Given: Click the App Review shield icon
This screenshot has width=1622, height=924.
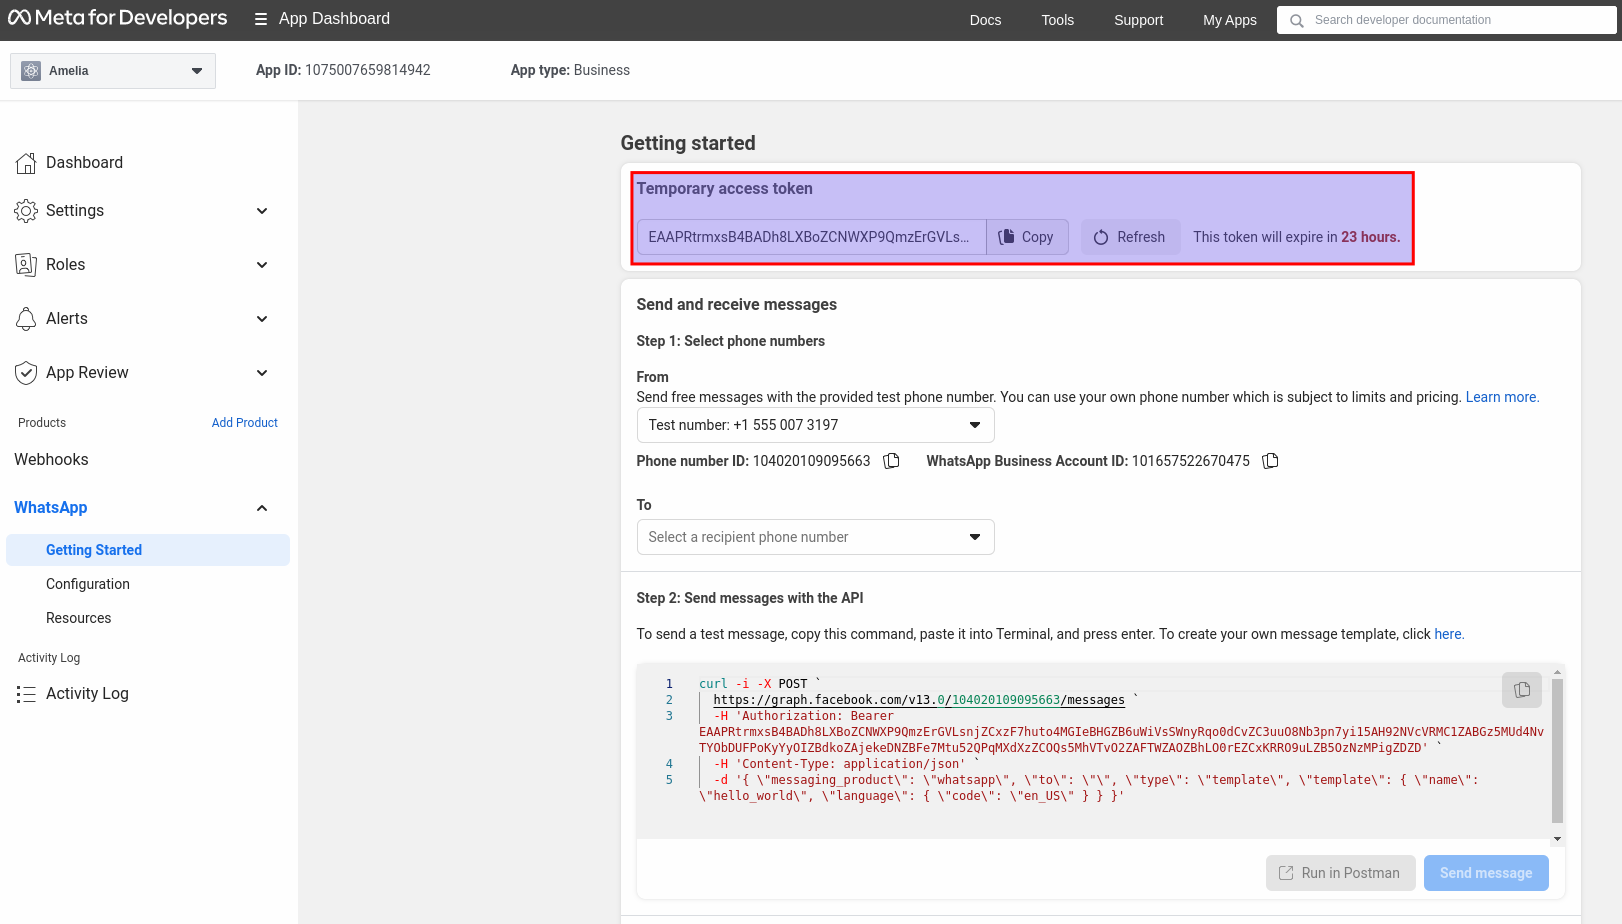Looking at the screenshot, I should pos(26,373).
